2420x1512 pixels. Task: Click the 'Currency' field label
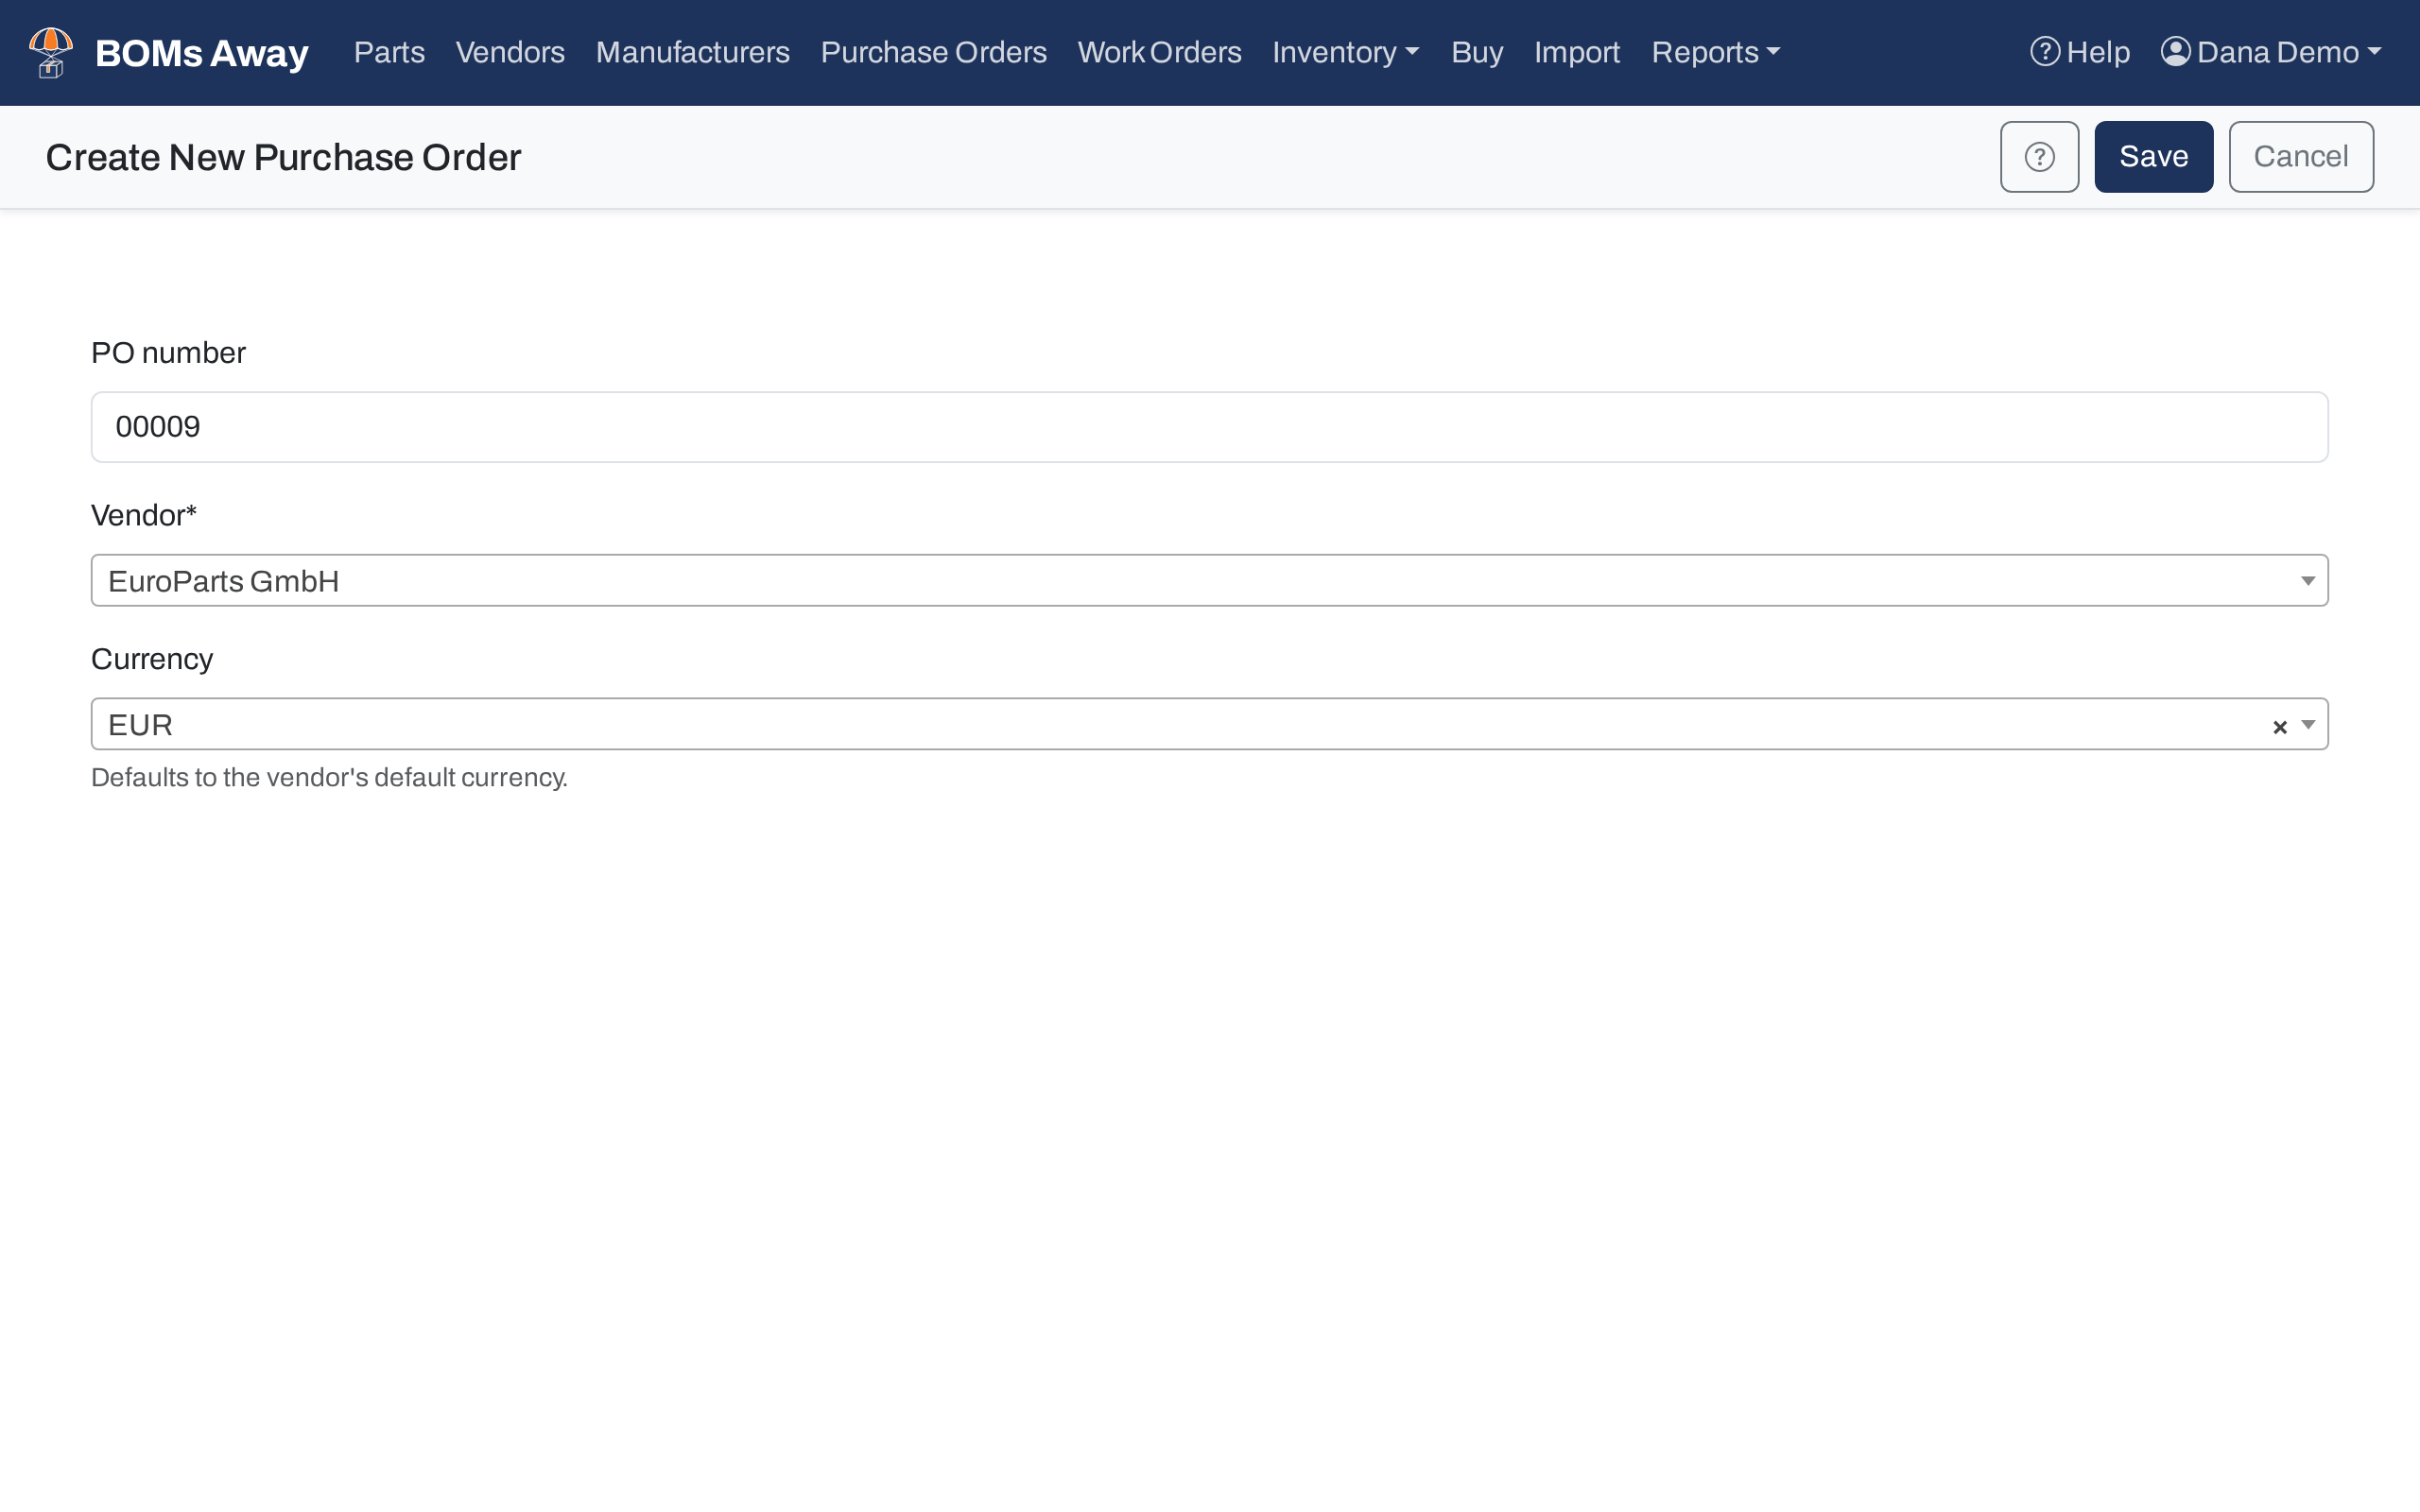[x=152, y=659]
